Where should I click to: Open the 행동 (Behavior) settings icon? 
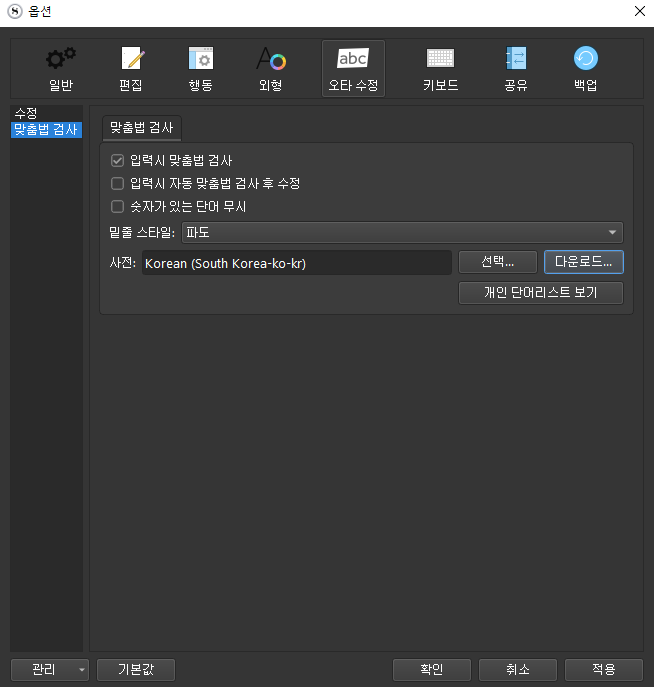[x=201, y=68]
